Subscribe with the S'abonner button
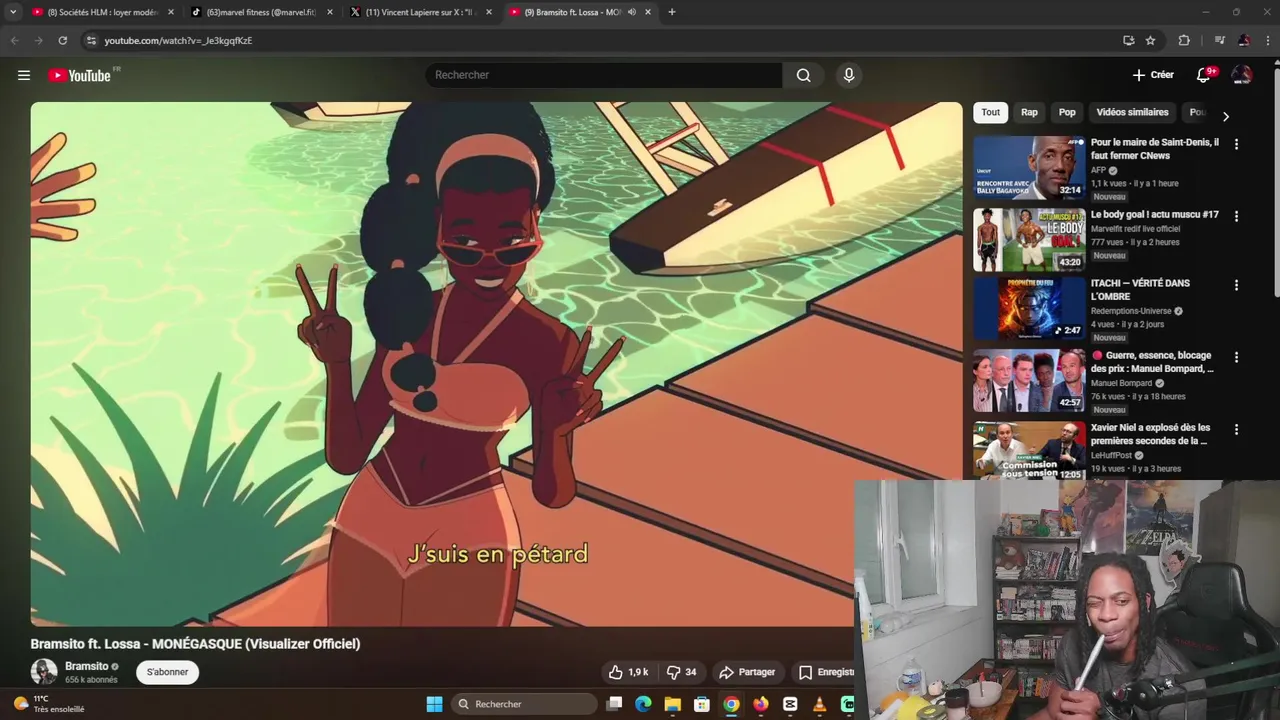 point(167,672)
